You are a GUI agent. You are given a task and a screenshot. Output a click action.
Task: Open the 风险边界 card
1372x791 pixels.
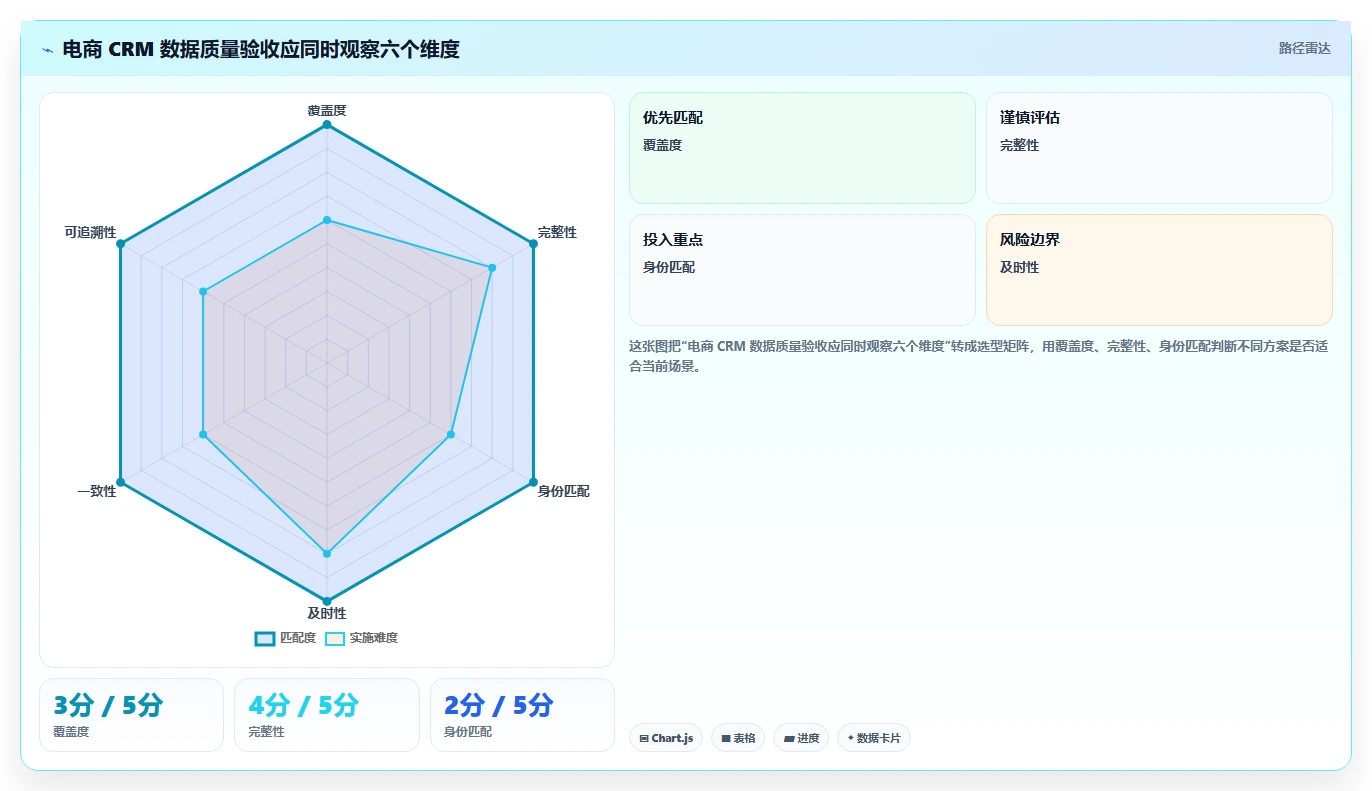pos(1159,270)
